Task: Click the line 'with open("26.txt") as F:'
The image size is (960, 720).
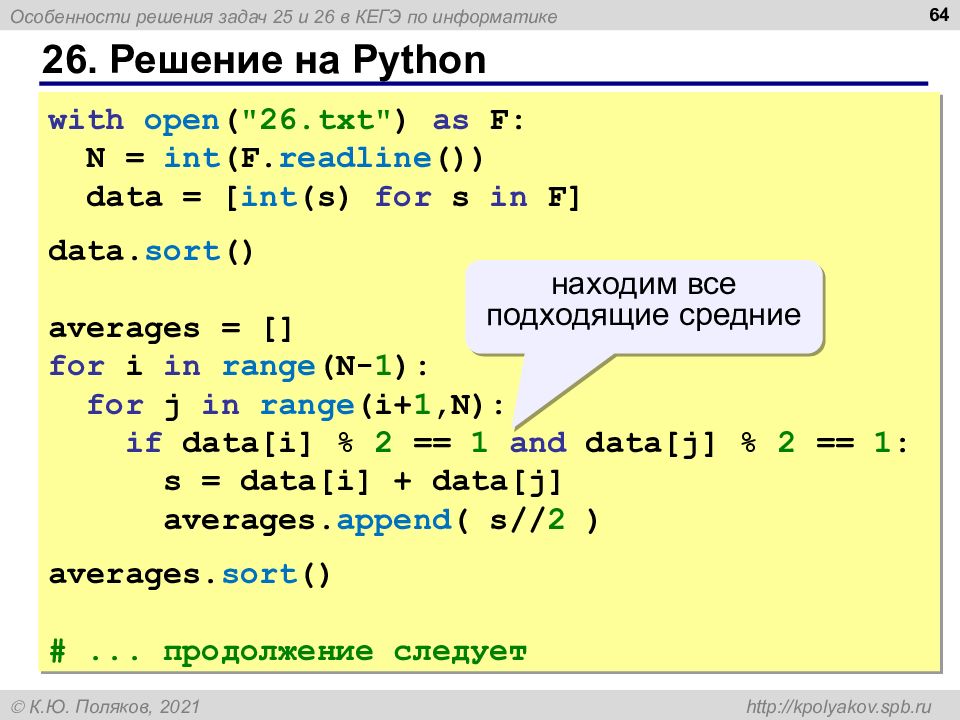Action: 287,120
